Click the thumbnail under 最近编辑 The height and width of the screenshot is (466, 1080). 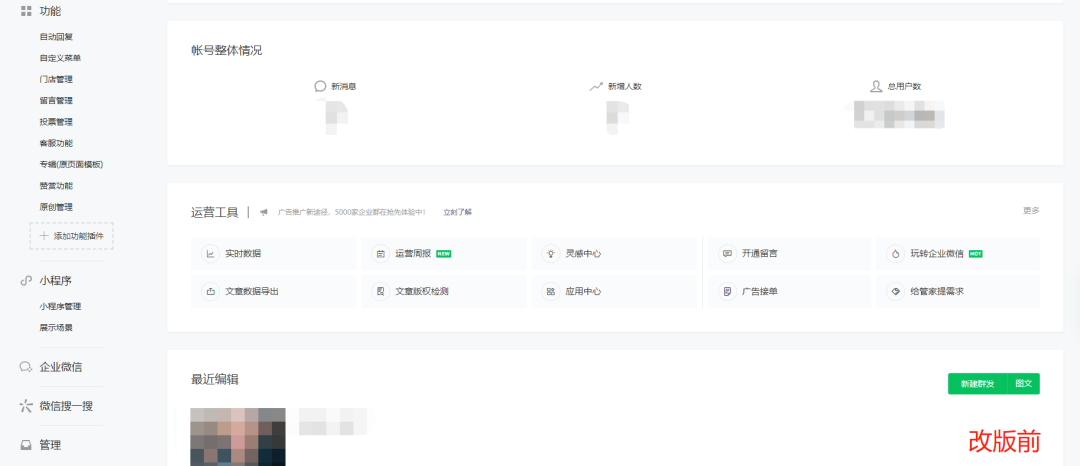238,436
